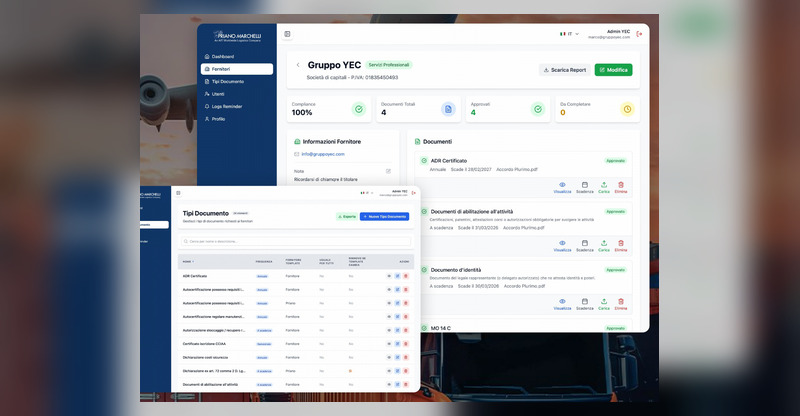Click the green Modifica button
Image resolution: width=800 pixels, height=416 pixels.
pyautogui.click(x=613, y=70)
